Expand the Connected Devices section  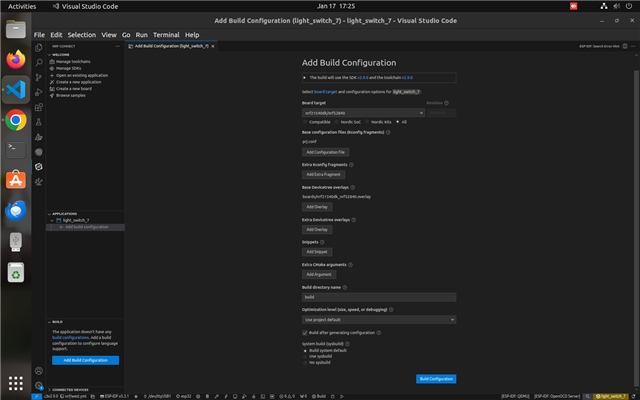point(49,390)
